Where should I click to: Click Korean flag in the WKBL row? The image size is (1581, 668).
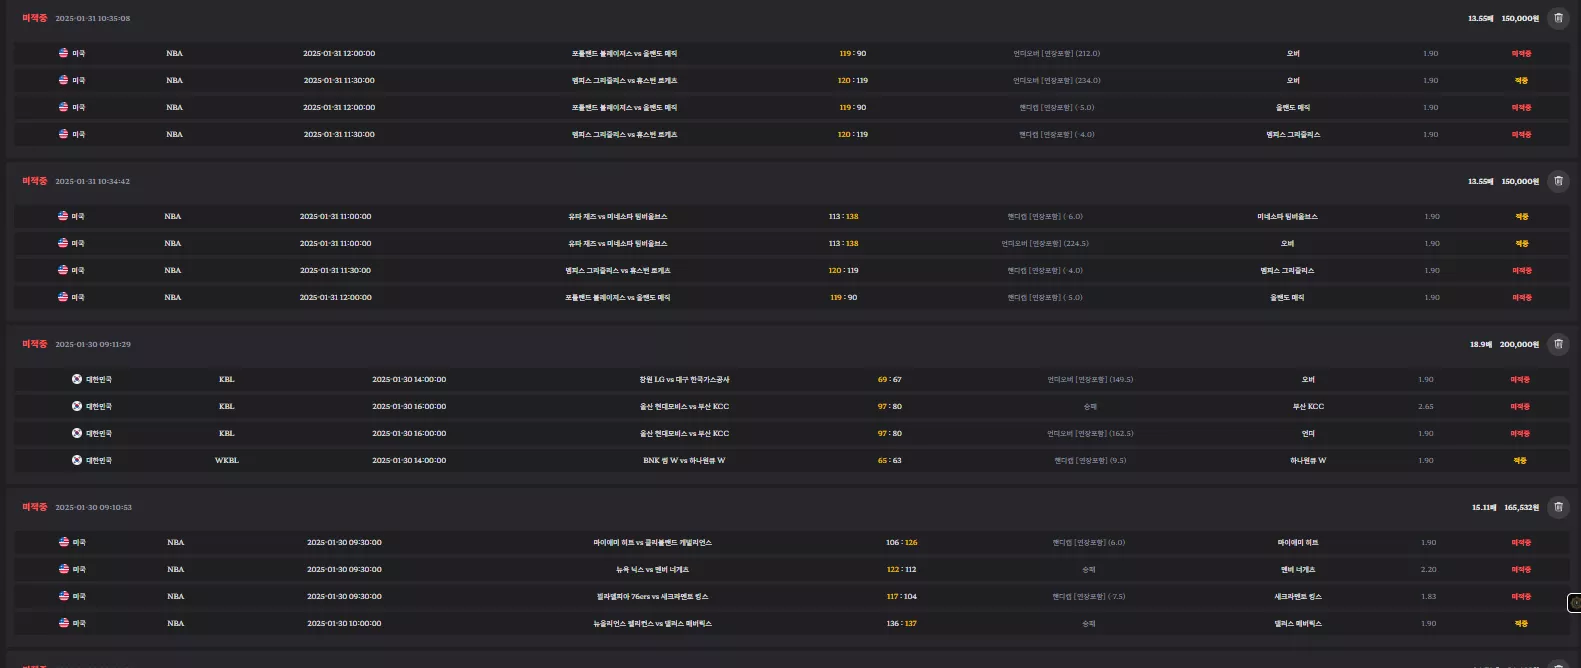77,460
